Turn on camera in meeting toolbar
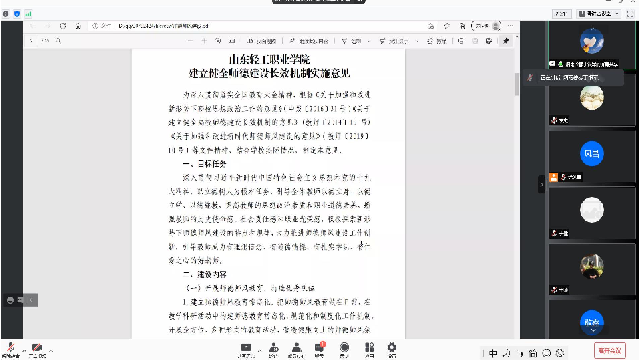640x360 pixels. (37, 350)
